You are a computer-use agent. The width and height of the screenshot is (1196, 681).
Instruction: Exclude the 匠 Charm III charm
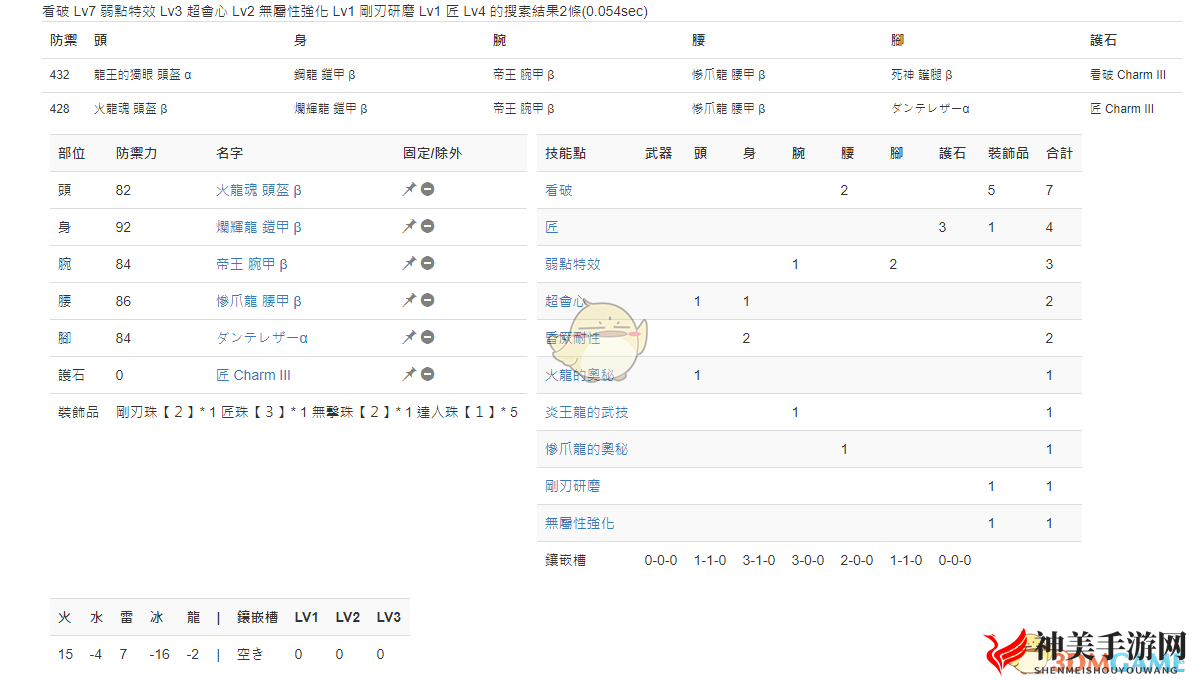428,374
